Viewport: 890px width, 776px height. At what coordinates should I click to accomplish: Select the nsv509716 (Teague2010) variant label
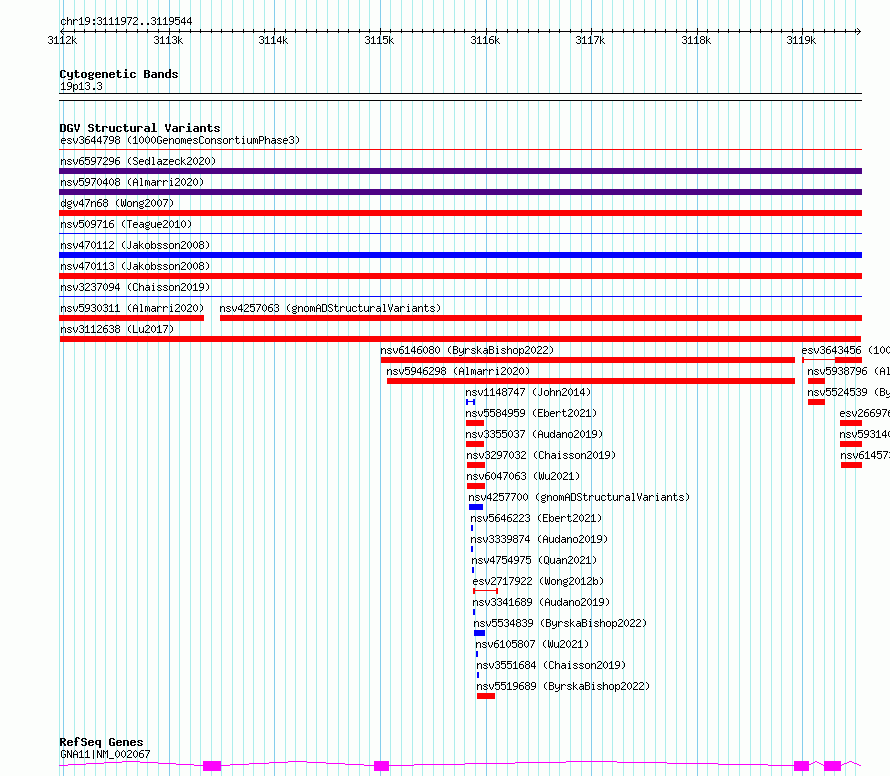pyautogui.click(x=126, y=224)
